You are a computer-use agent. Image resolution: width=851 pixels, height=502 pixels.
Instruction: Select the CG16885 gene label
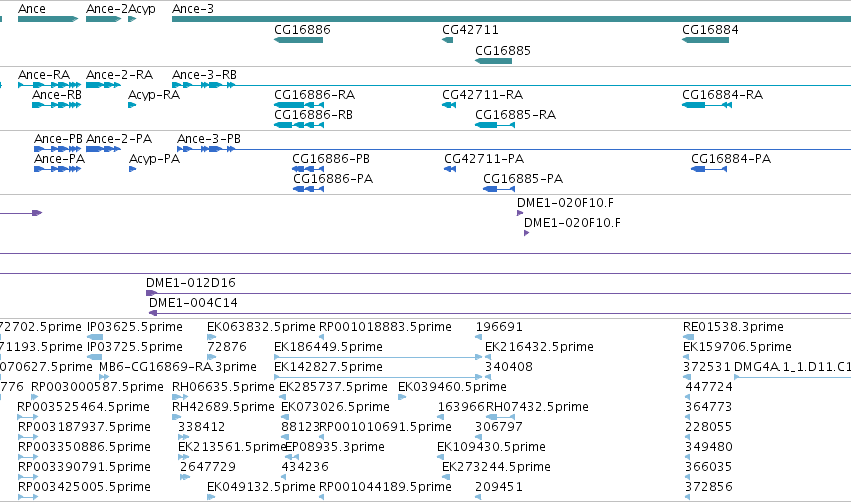tap(503, 50)
